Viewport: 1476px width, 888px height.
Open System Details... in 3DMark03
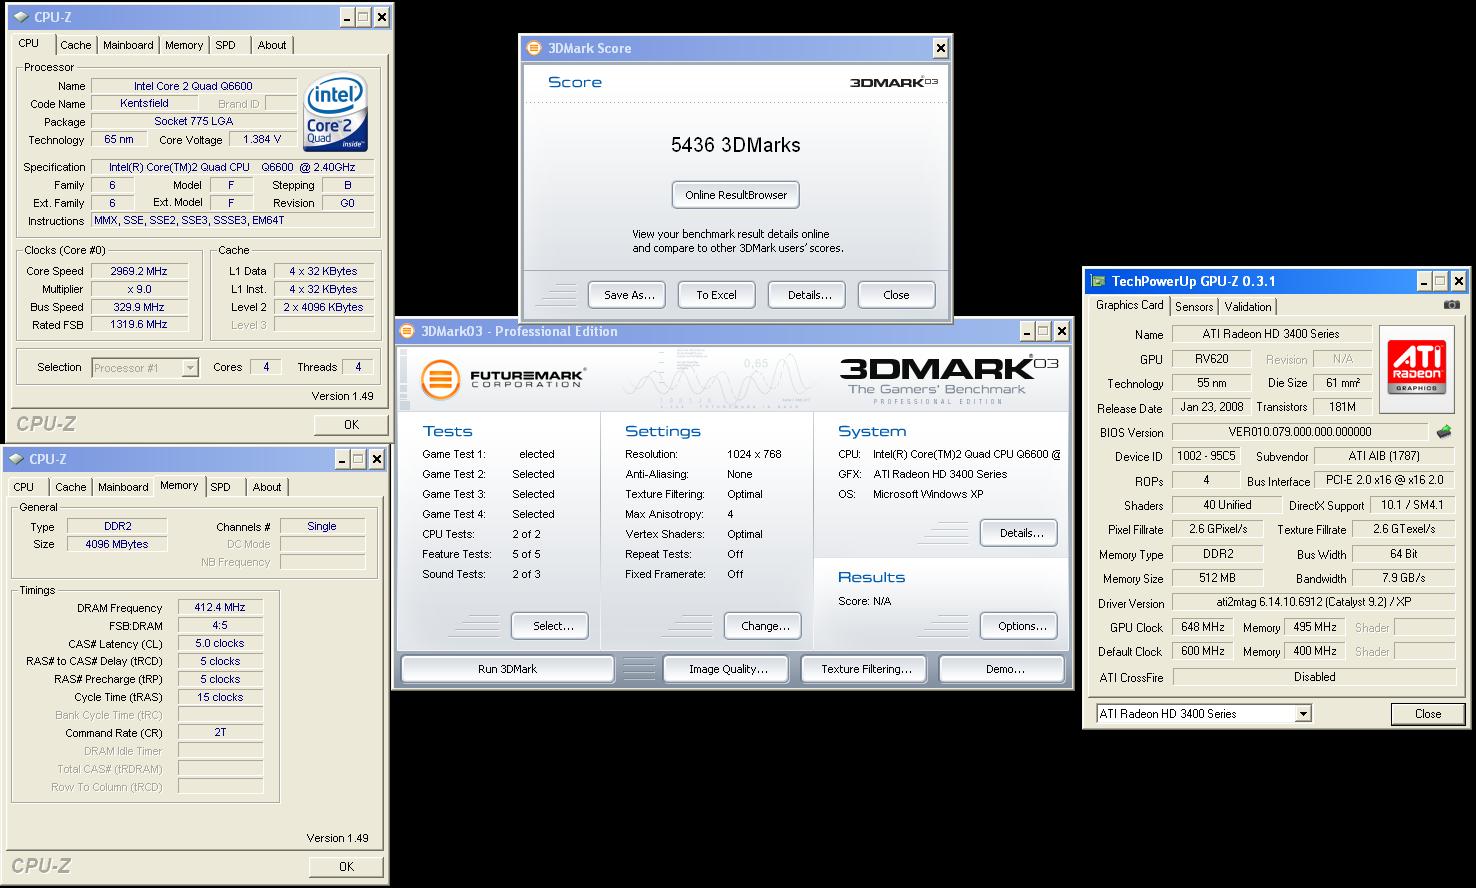tap(1019, 533)
